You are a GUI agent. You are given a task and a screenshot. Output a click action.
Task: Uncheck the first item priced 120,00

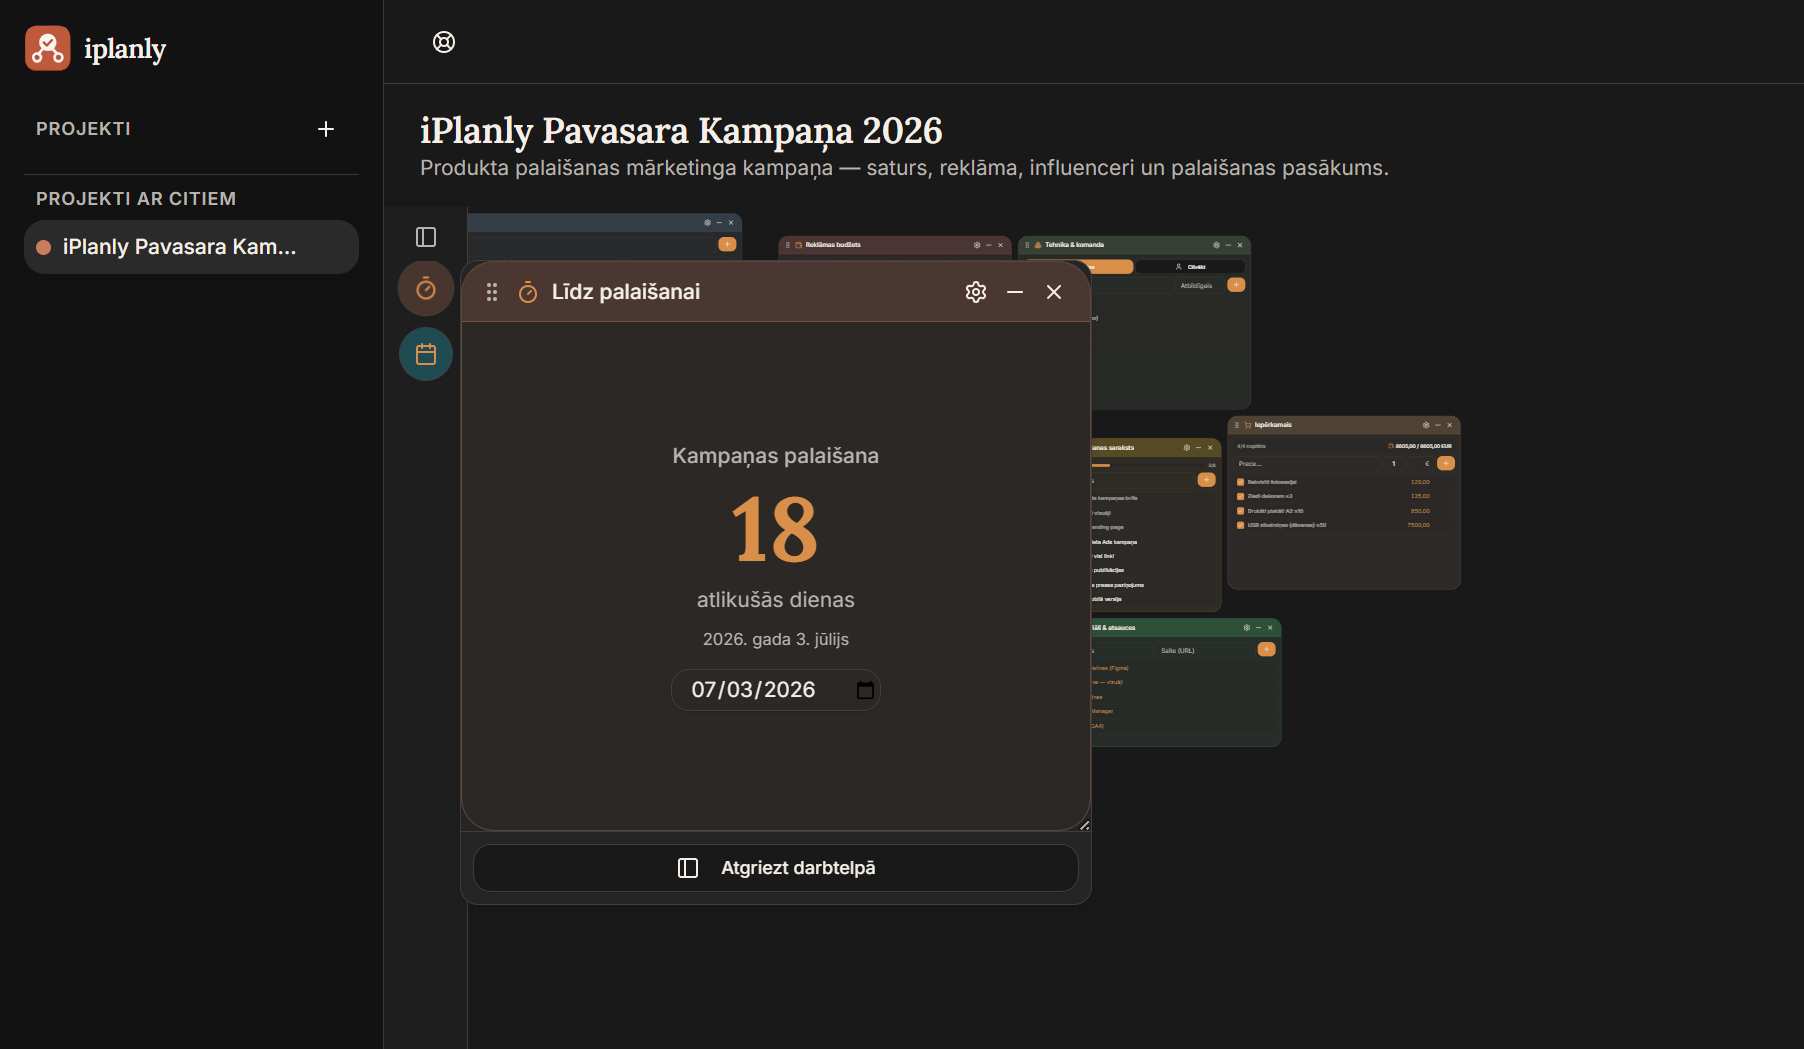[1241, 482]
